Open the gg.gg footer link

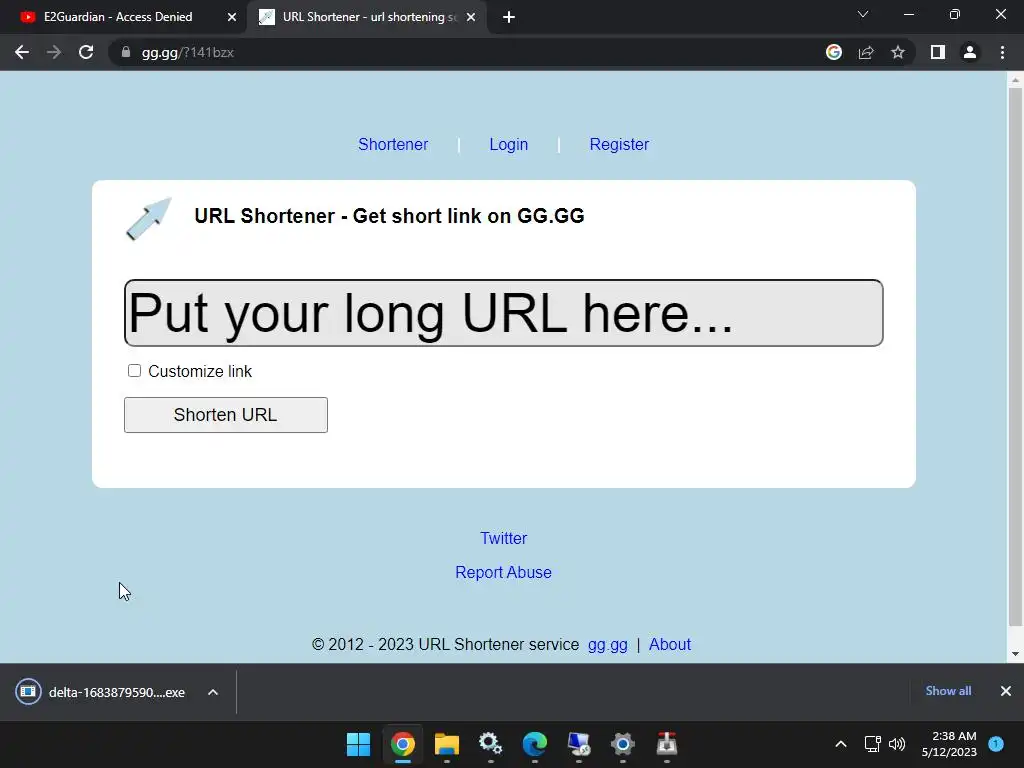point(607,645)
